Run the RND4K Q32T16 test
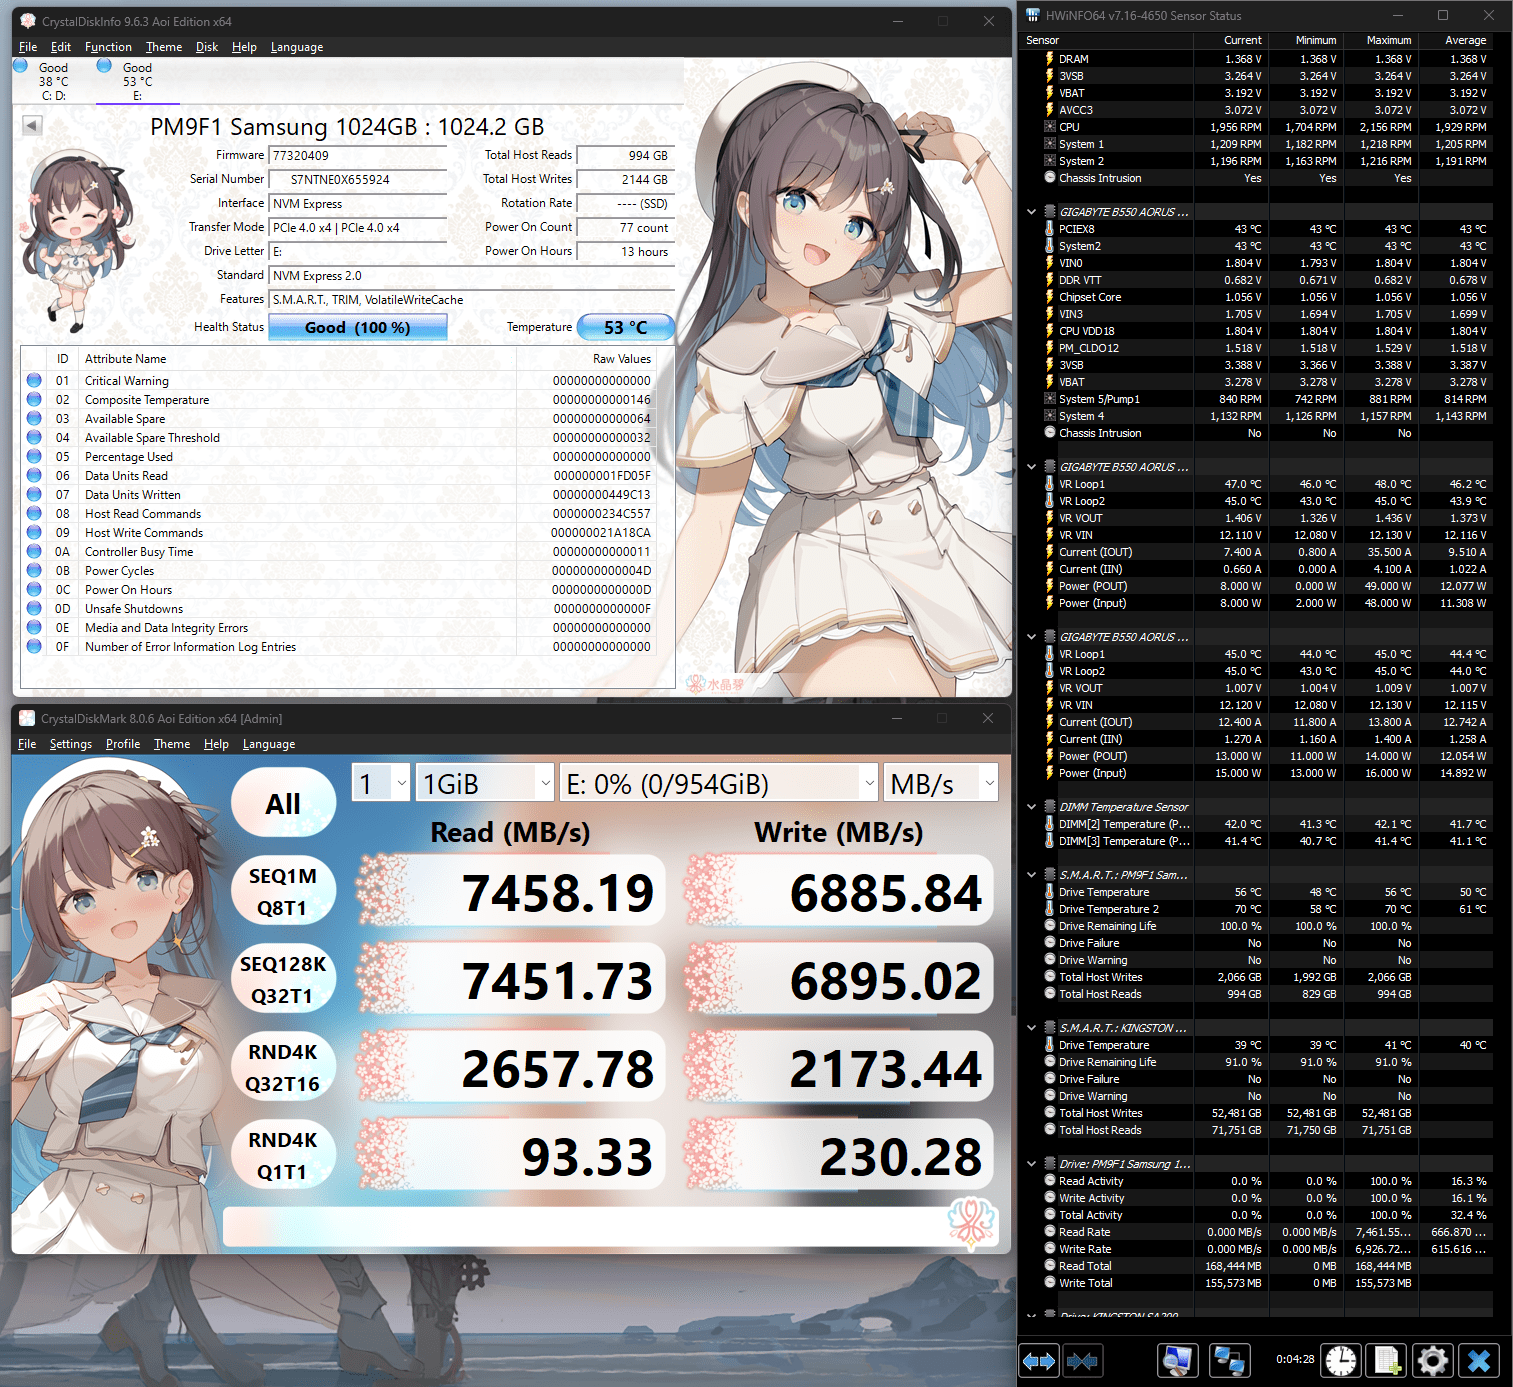The image size is (1513, 1387). (x=283, y=1067)
